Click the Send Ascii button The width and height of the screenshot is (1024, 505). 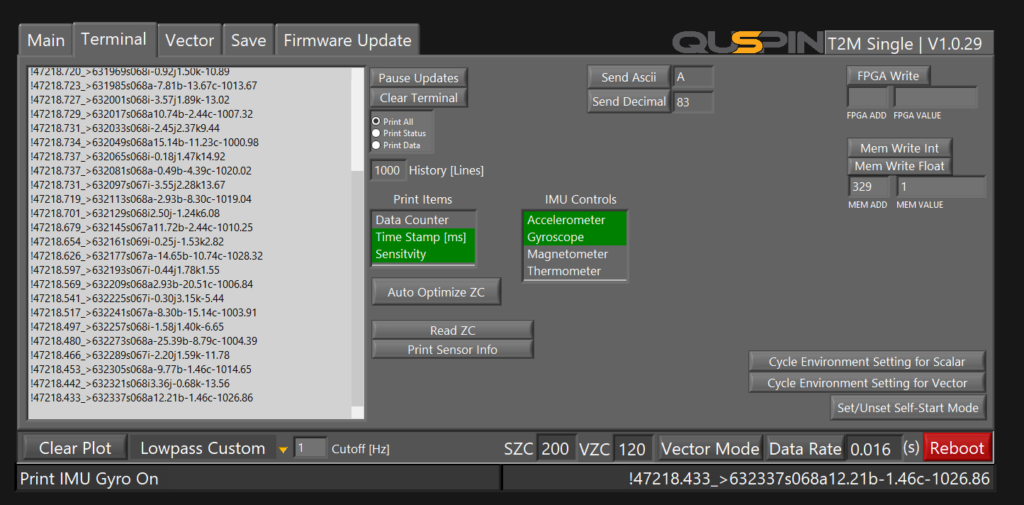coord(628,77)
